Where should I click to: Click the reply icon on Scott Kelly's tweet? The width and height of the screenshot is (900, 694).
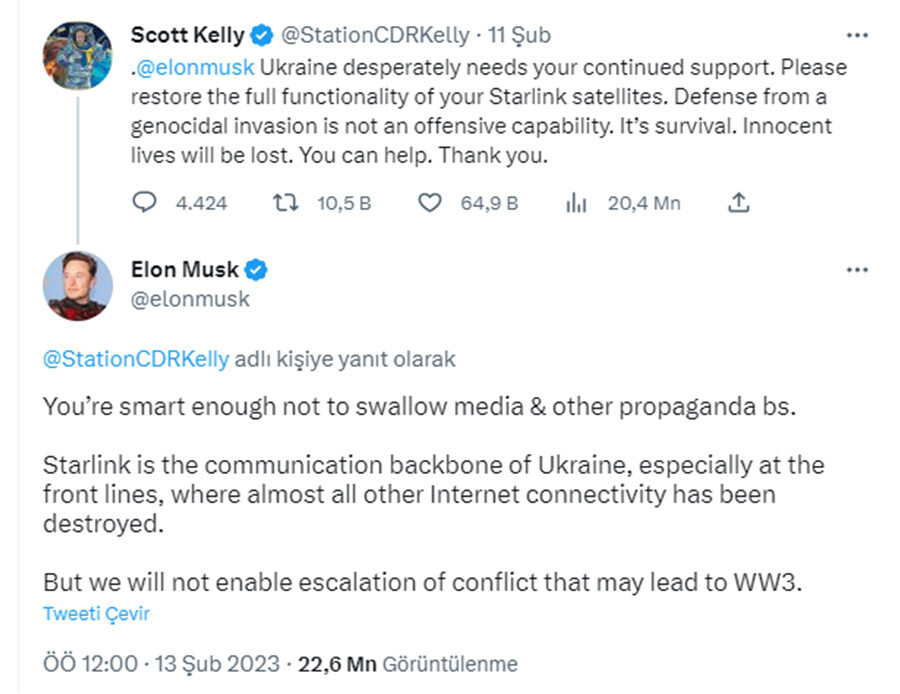[x=145, y=203]
